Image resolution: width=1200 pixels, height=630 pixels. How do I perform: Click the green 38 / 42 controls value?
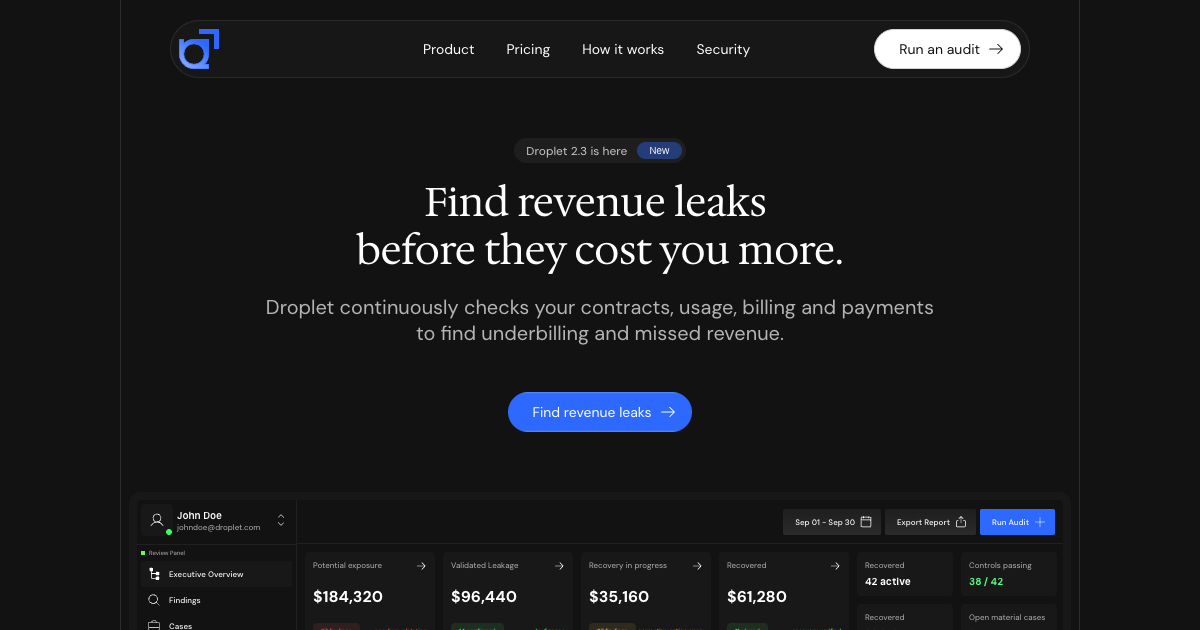coord(986,582)
